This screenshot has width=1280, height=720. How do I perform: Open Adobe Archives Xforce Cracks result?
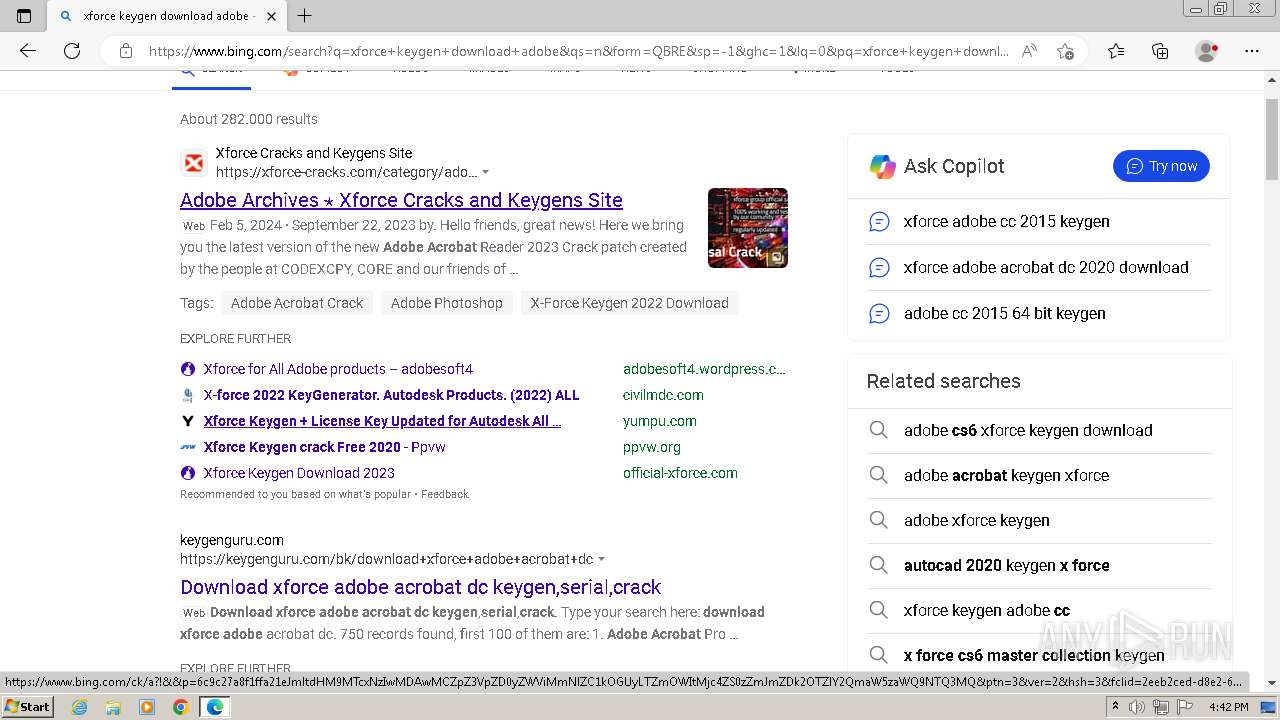coord(401,200)
